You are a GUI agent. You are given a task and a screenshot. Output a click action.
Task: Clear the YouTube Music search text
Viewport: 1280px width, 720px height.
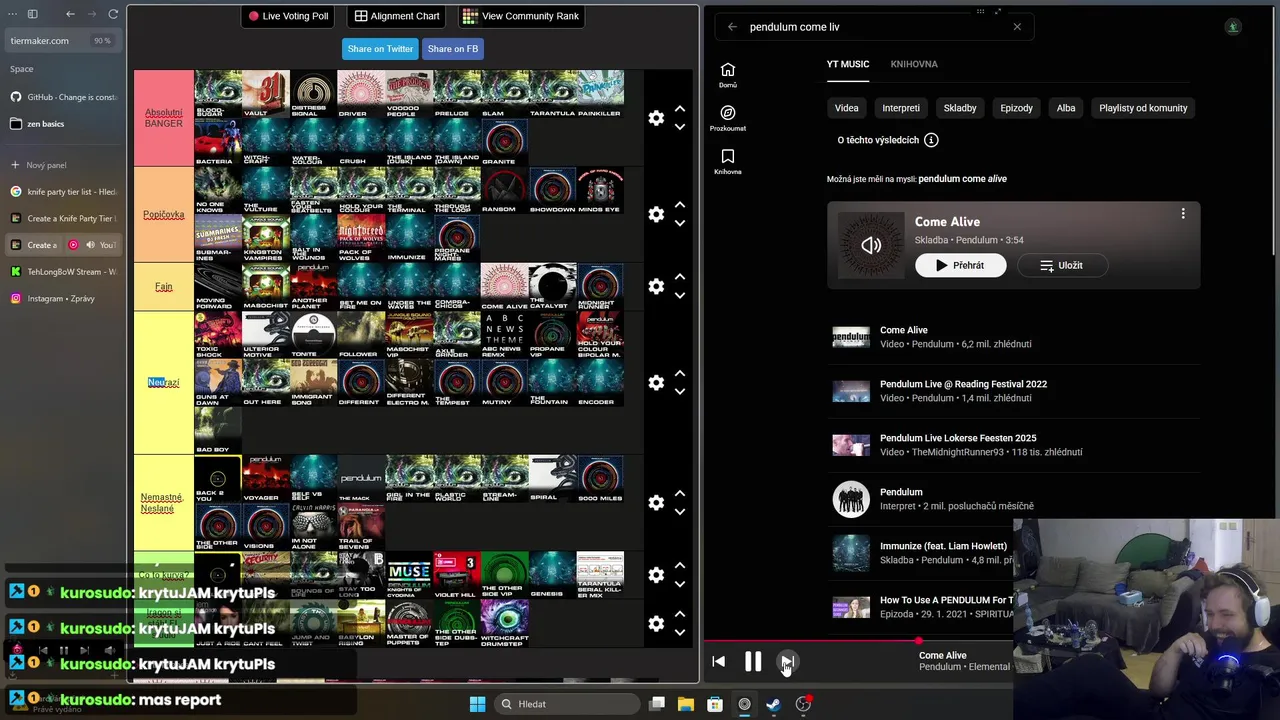pyautogui.click(x=1017, y=27)
